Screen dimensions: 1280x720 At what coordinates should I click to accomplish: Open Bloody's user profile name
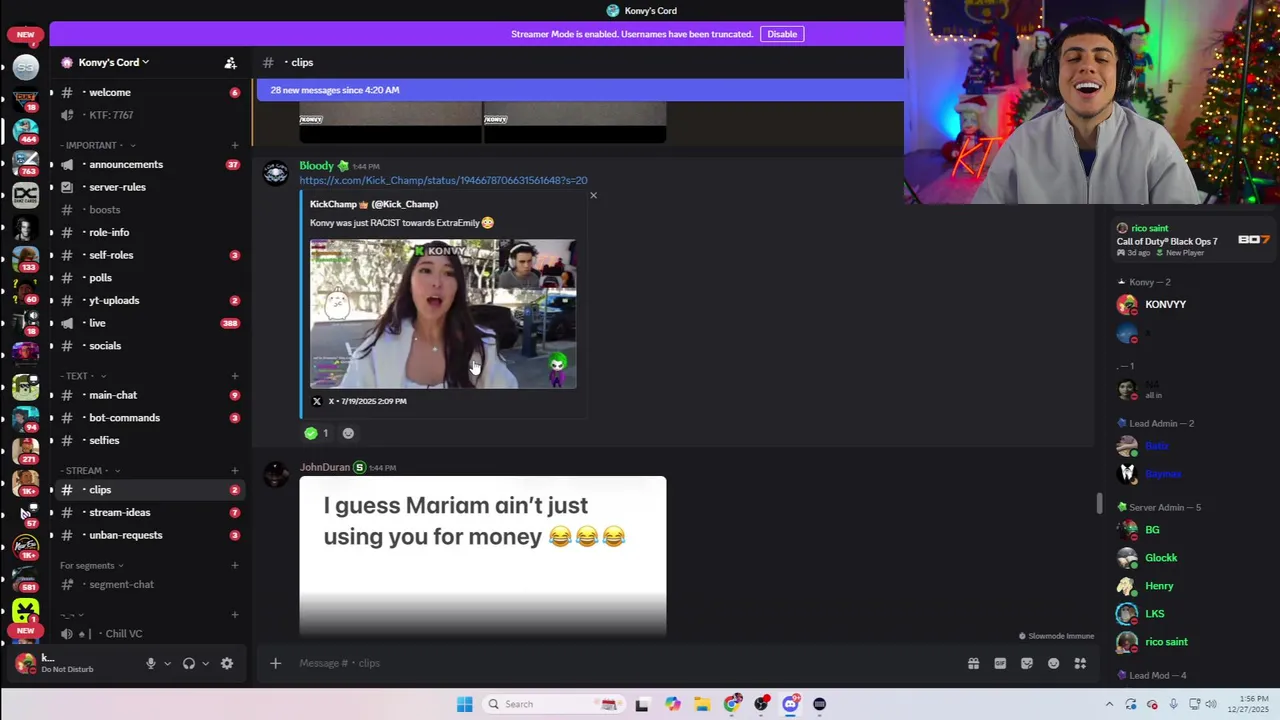point(316,166)
